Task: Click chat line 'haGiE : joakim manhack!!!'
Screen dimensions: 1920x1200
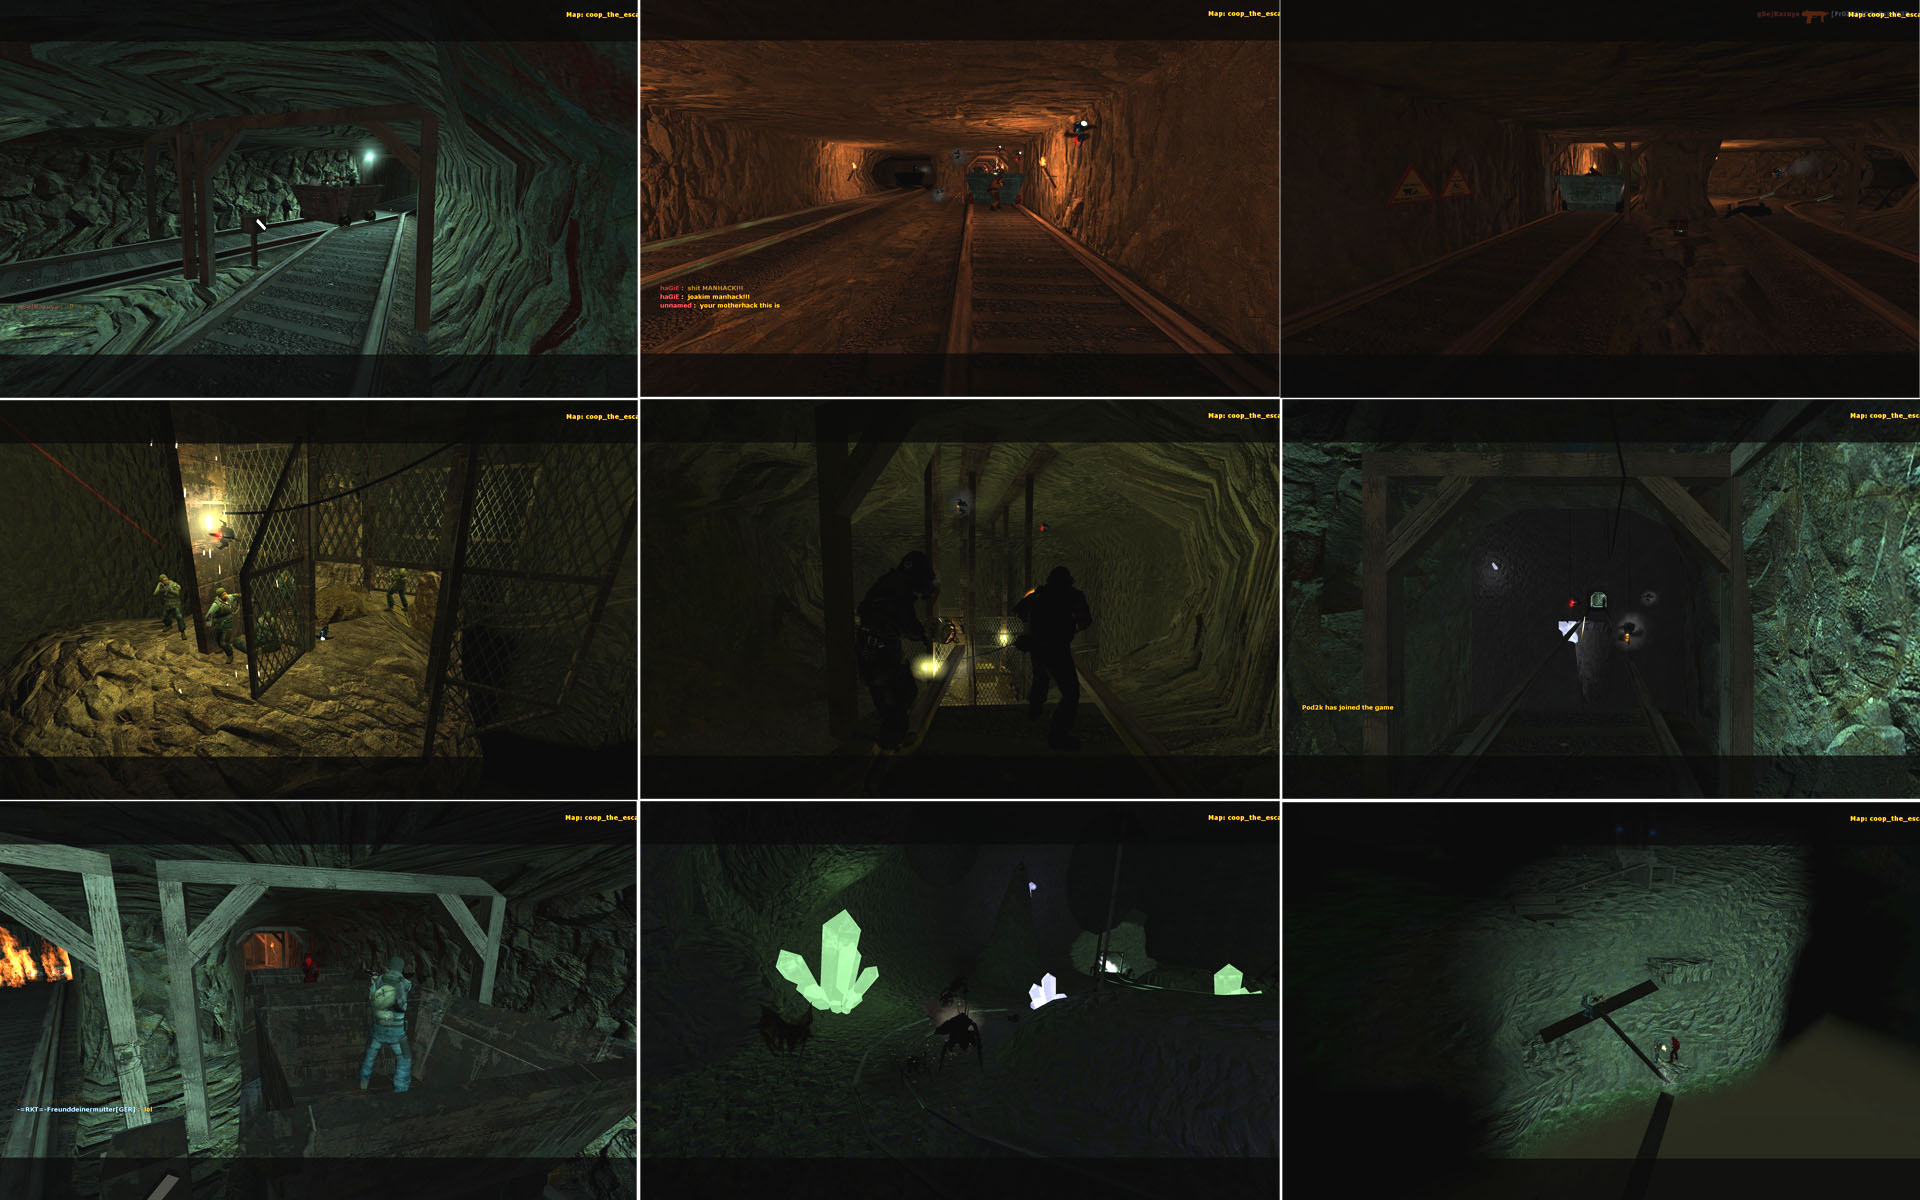Action: click(x=704, y=297)
